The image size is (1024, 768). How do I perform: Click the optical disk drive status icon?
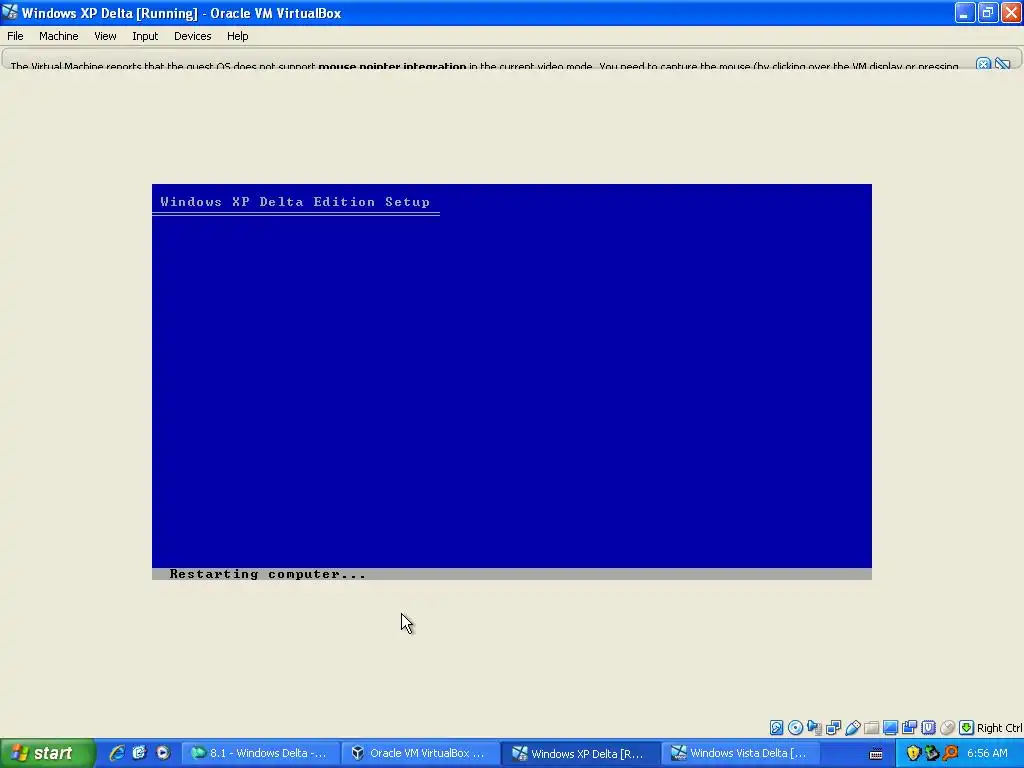pyautogui.click(x=795, y=728)
